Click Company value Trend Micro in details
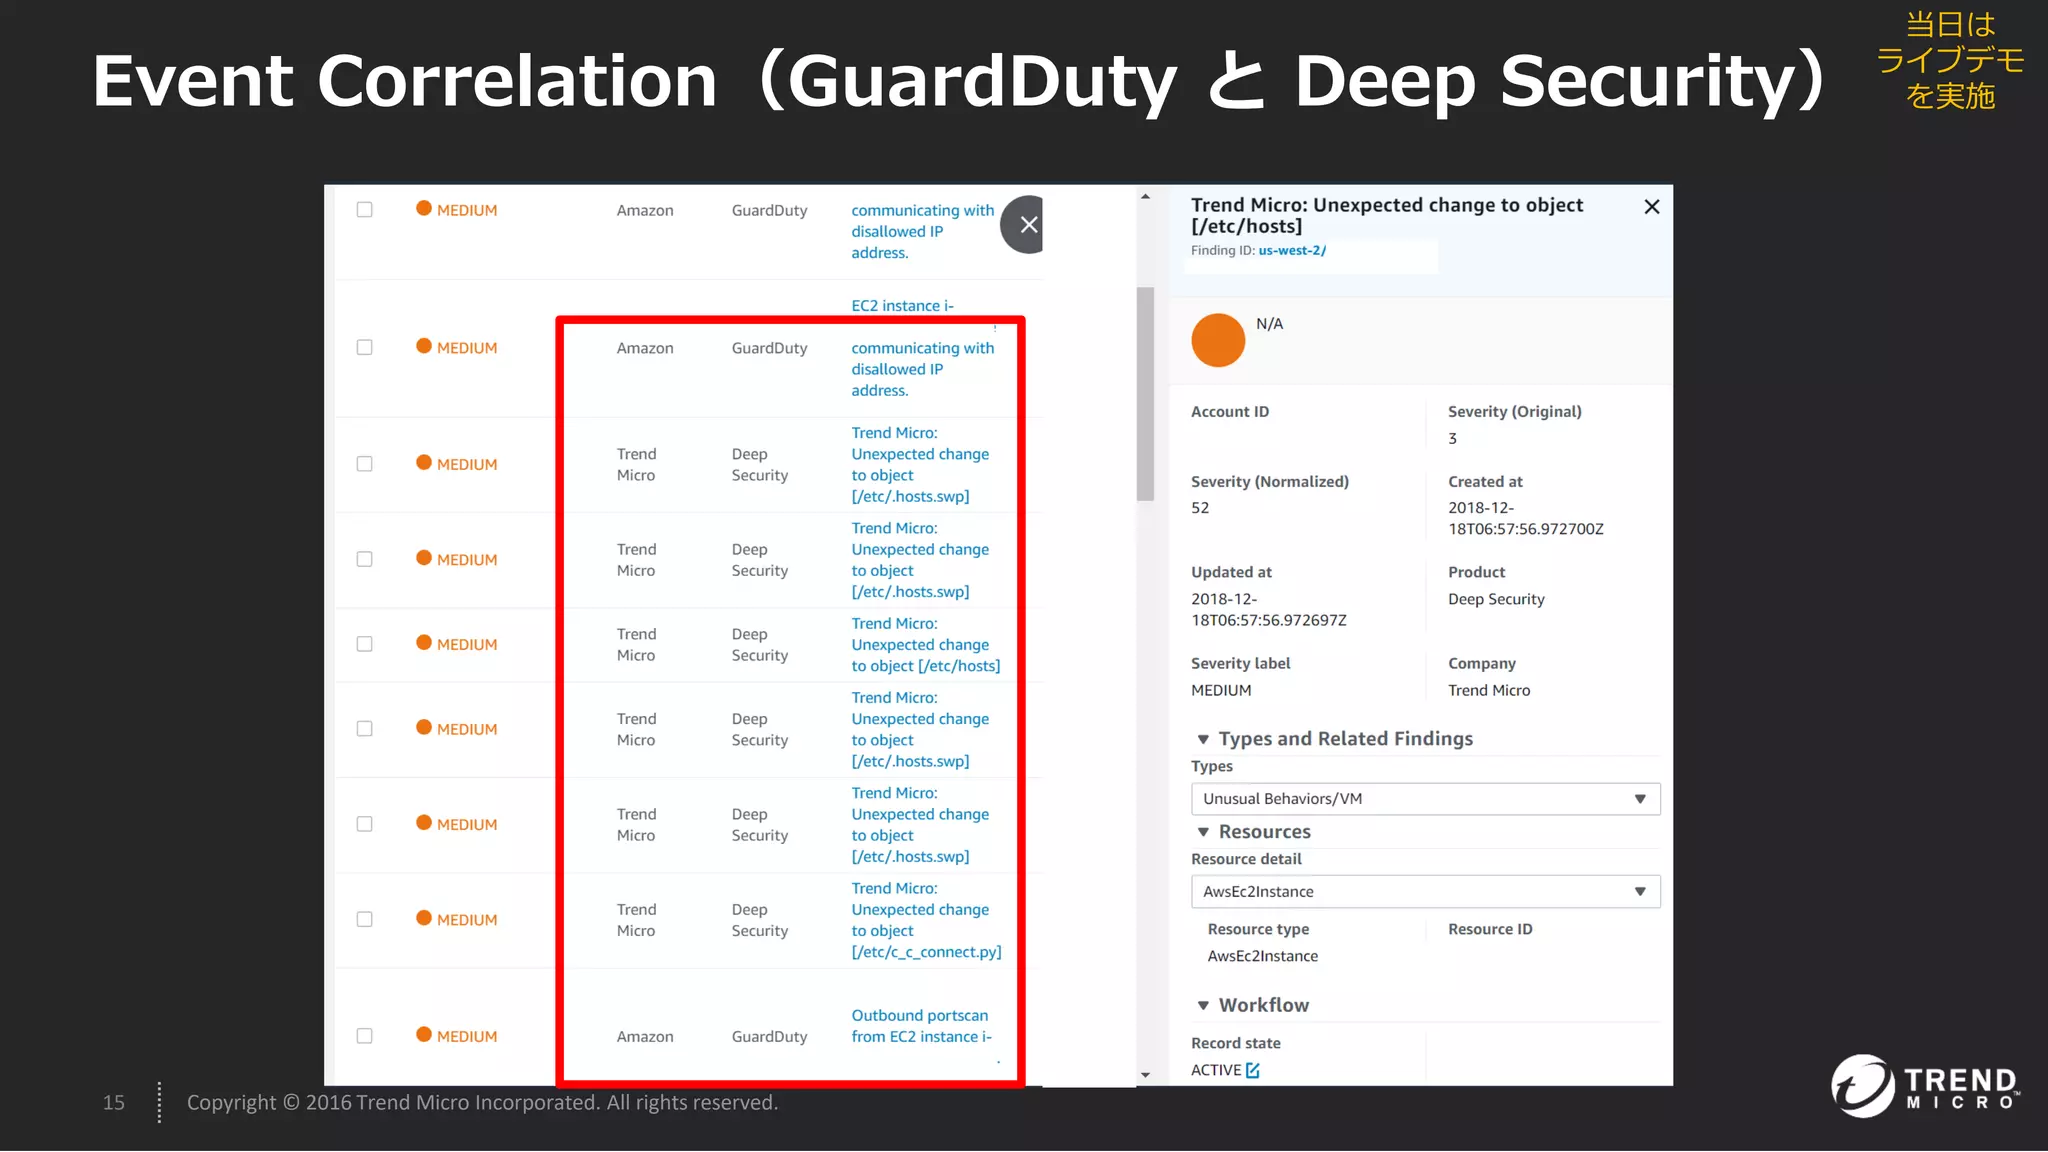Screen dimensions: 2048x1152 tap(1489, 690)
